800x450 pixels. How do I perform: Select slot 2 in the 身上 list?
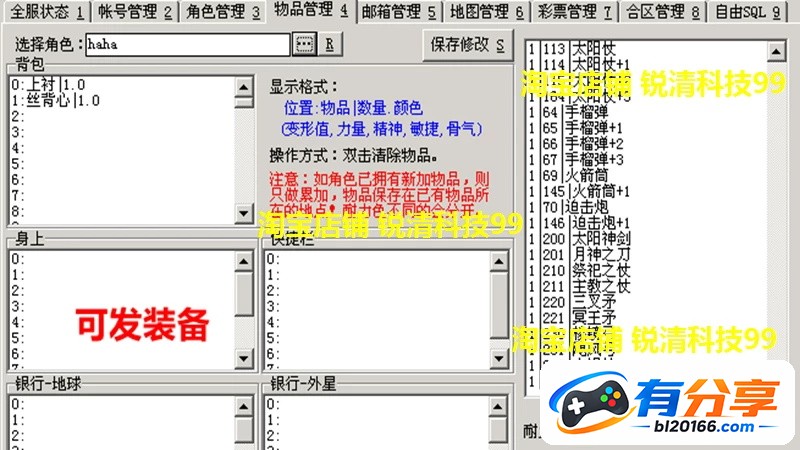click(122, 290)
